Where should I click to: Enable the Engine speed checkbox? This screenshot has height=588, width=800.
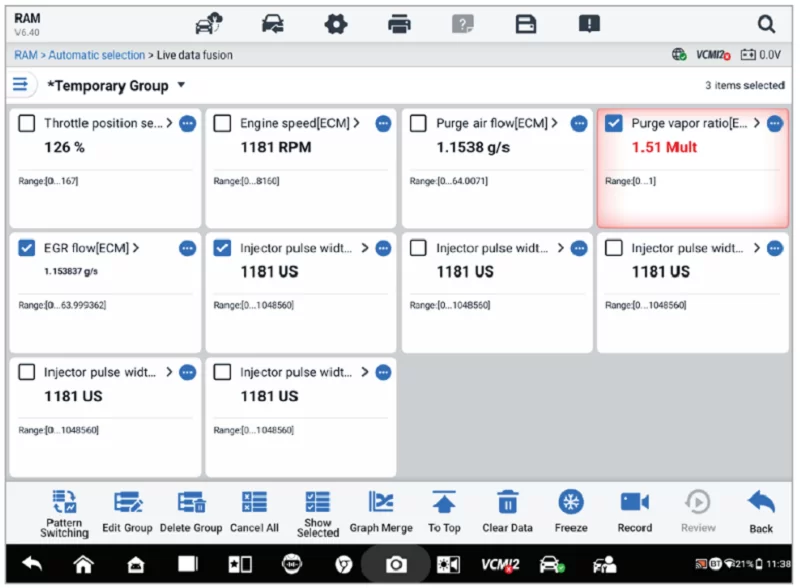(223, 124)
